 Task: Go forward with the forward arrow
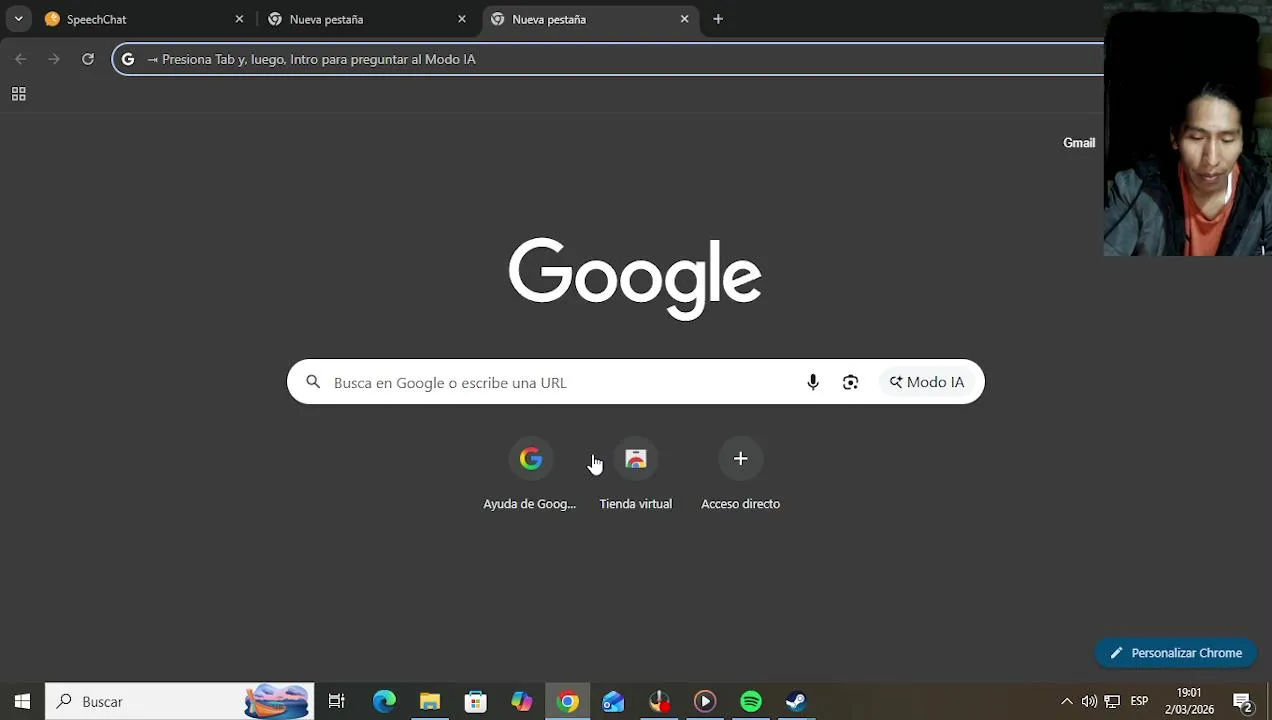[x=54, y=59]
